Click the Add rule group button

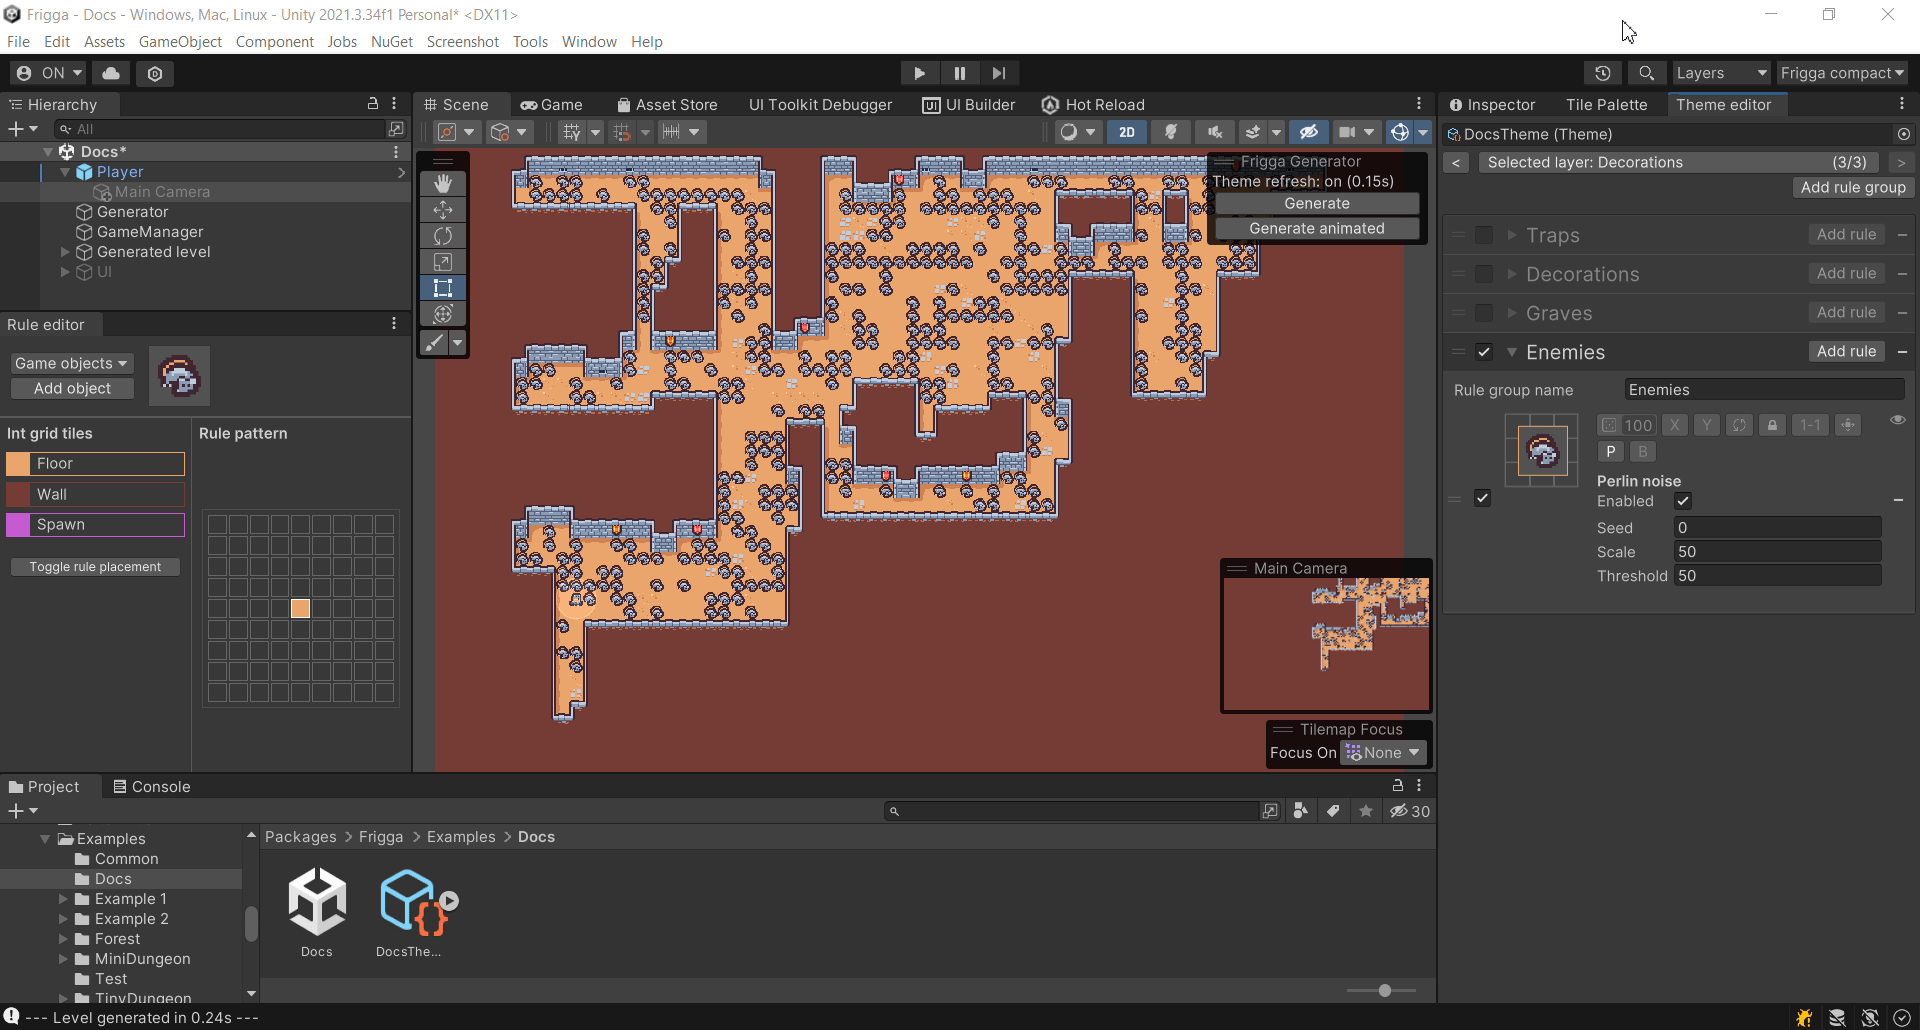click(1853, 187)
